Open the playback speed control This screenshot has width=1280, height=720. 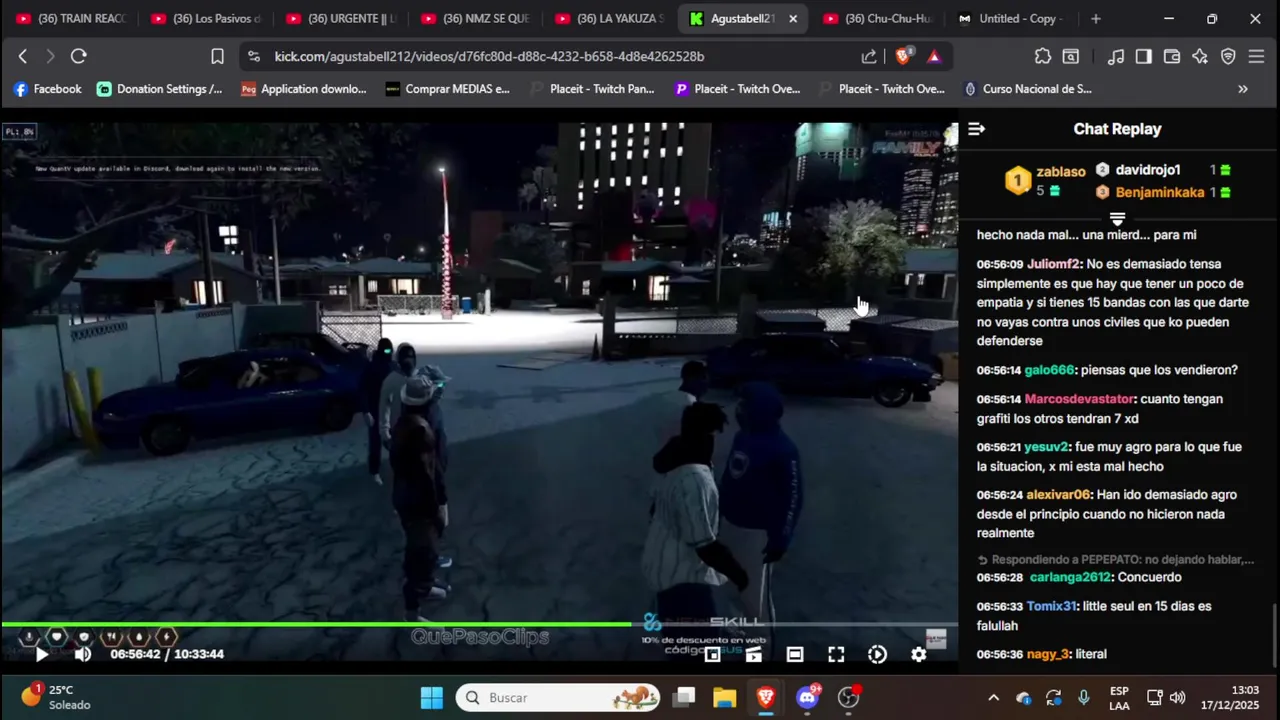coord(877,654)
